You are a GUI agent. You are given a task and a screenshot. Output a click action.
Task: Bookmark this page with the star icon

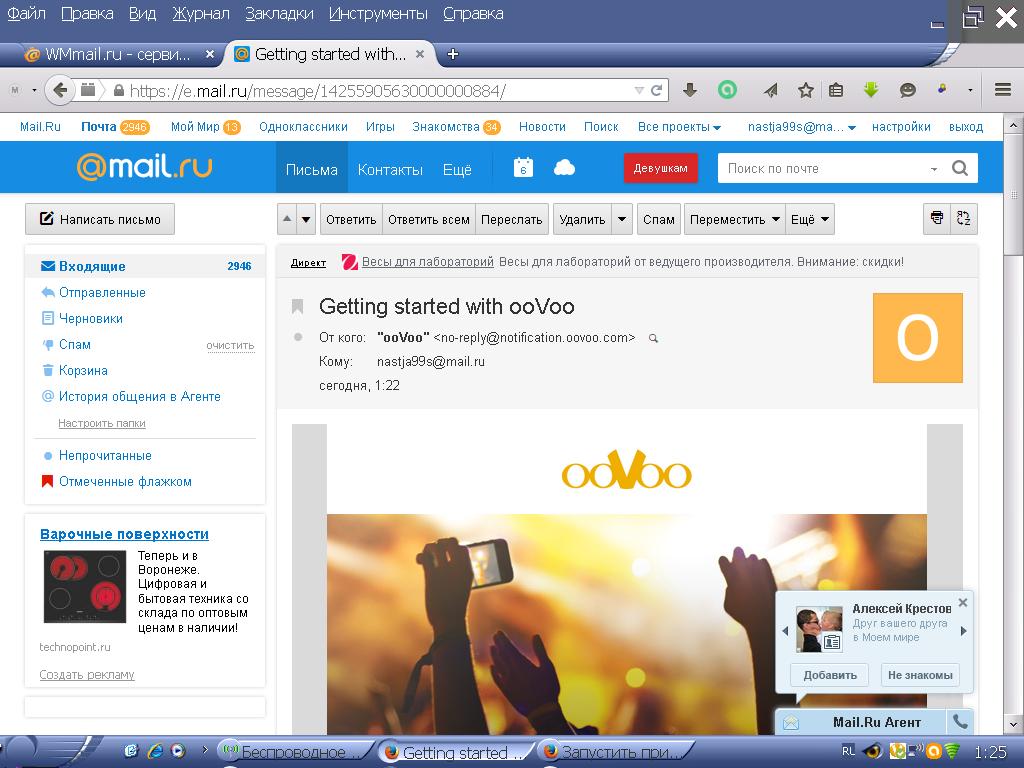(x=805, y=90)
